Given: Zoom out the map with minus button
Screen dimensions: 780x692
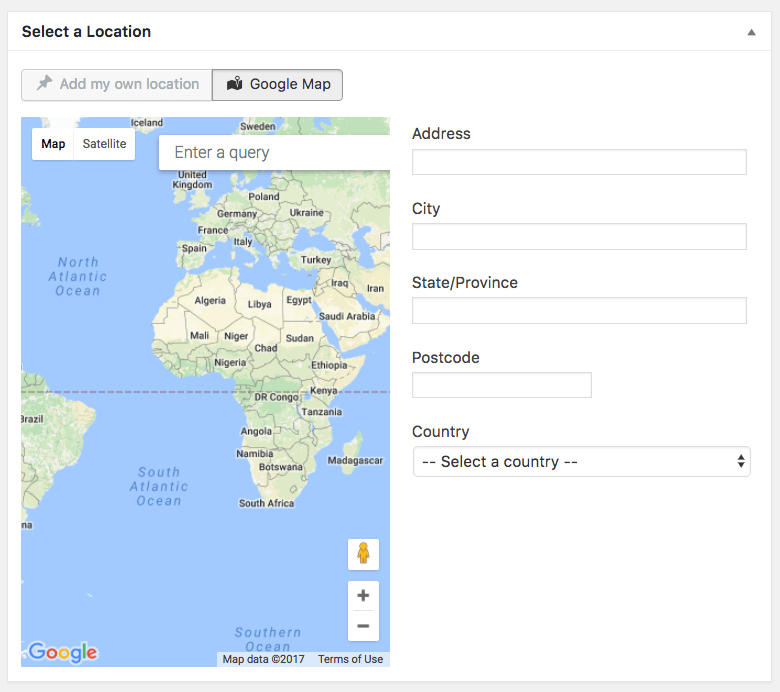Looking at the screenshot, I should pyautogui.click(x=363, y=626).
